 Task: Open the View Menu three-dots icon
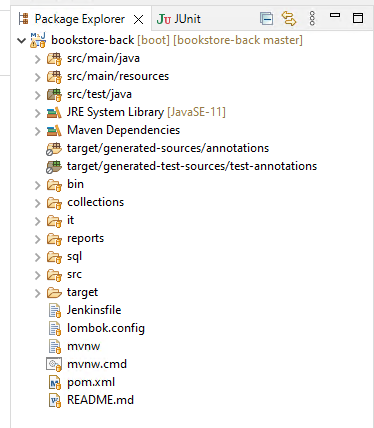312,18
